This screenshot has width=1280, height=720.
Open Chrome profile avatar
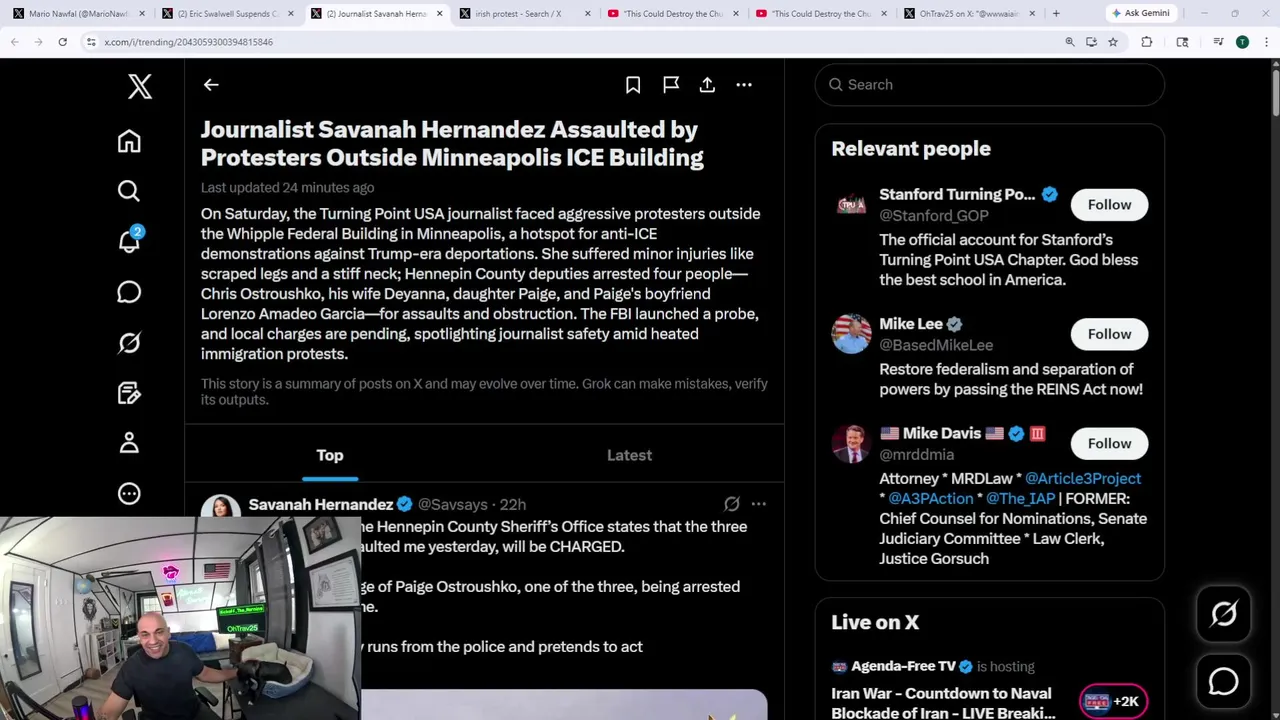tap(1242, 42)
